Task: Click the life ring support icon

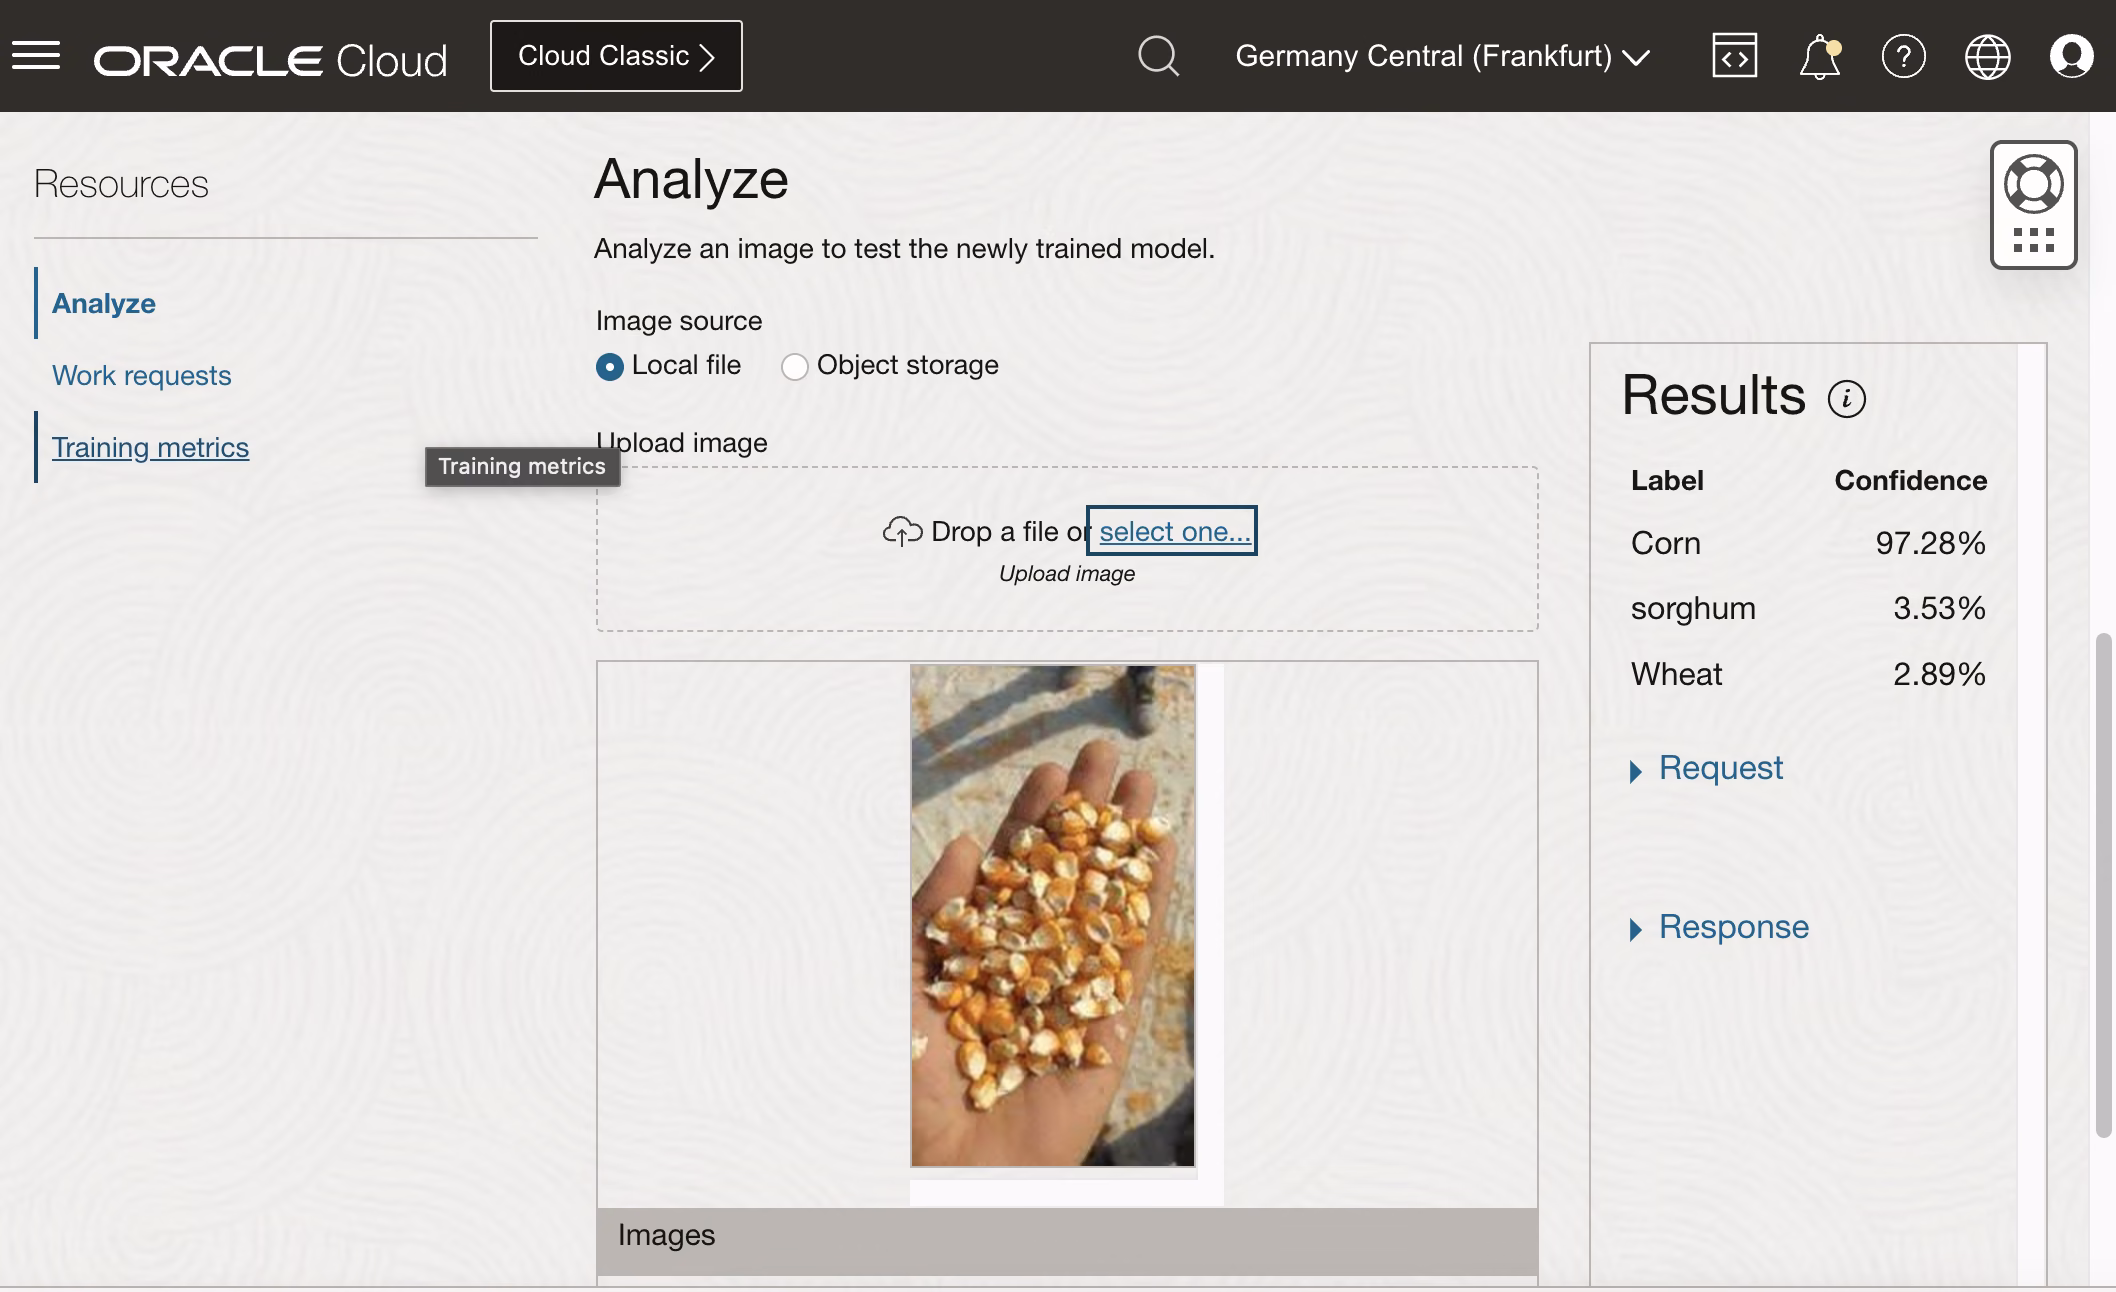Action: tap(2033, 185)
